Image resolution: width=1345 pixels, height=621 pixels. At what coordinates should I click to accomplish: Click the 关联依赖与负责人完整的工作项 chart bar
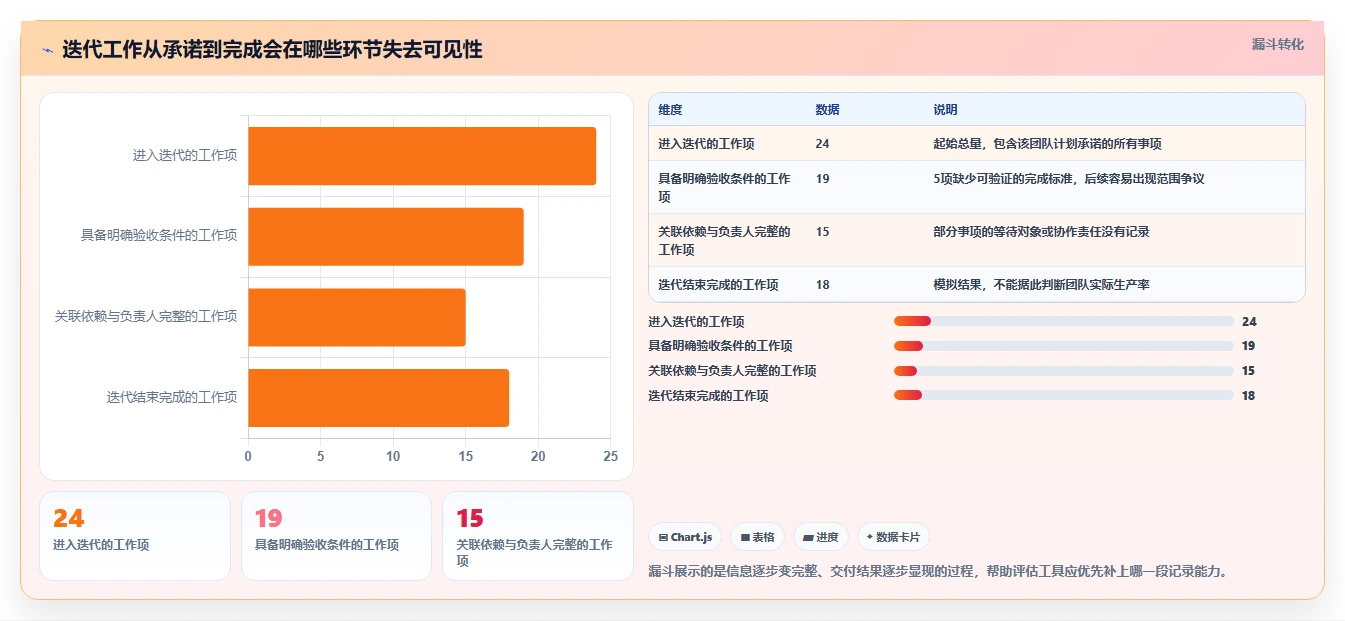pyautogui.click(x=357, y=317)
